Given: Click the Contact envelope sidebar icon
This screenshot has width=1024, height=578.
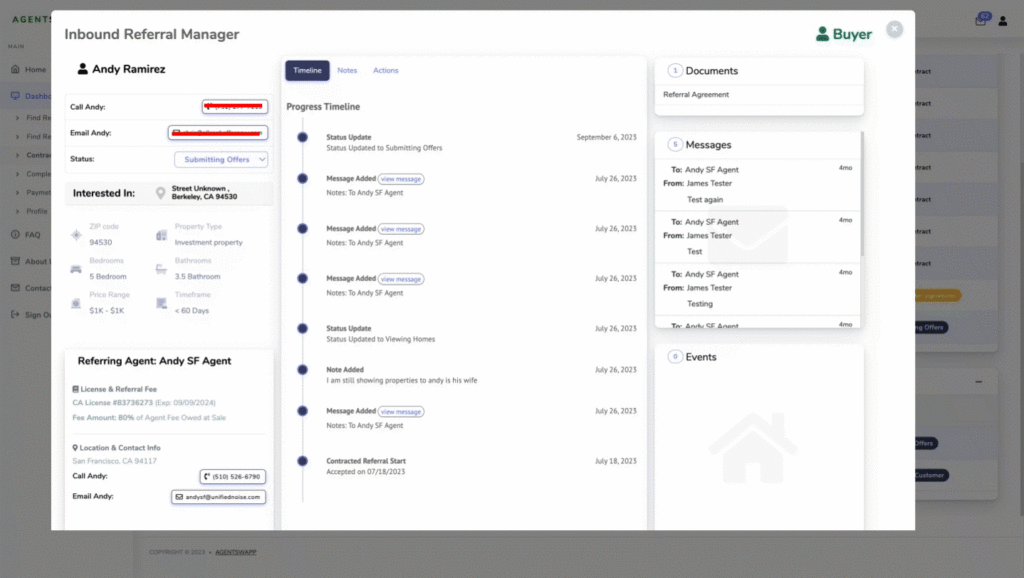Looking at the screenshot, I should [15, 288].
